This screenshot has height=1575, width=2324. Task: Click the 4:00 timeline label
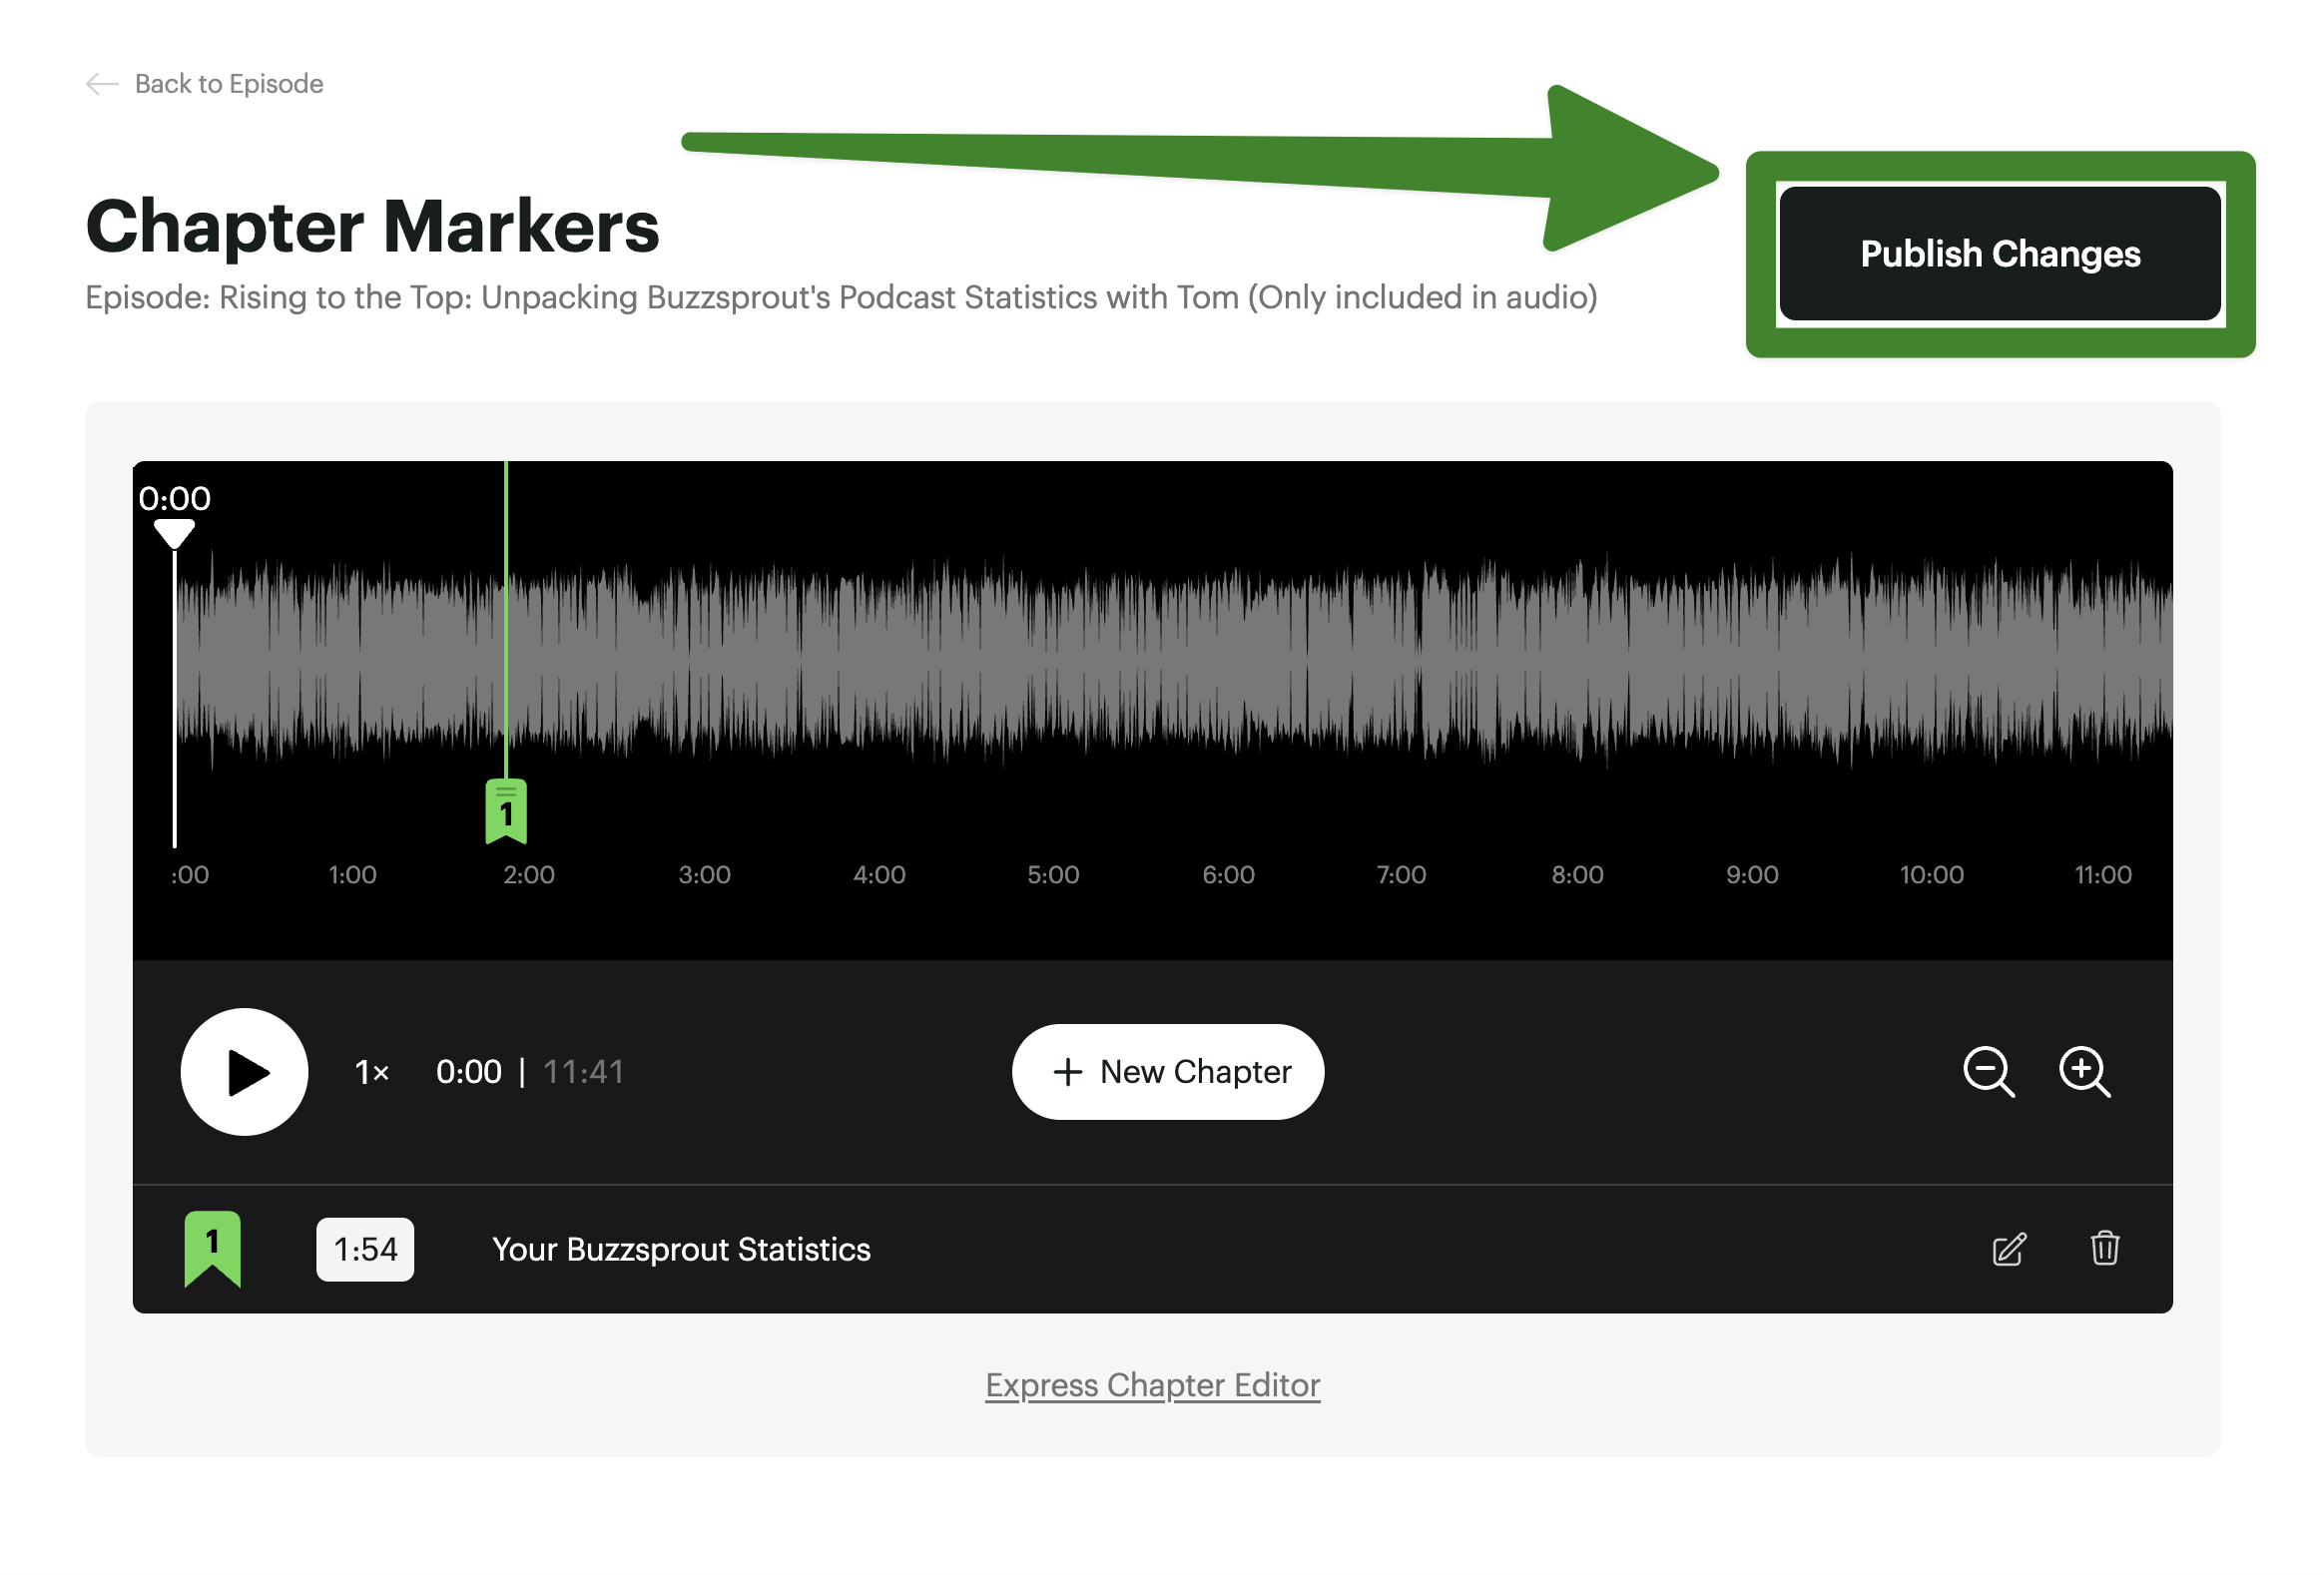[x=879, y=875]
